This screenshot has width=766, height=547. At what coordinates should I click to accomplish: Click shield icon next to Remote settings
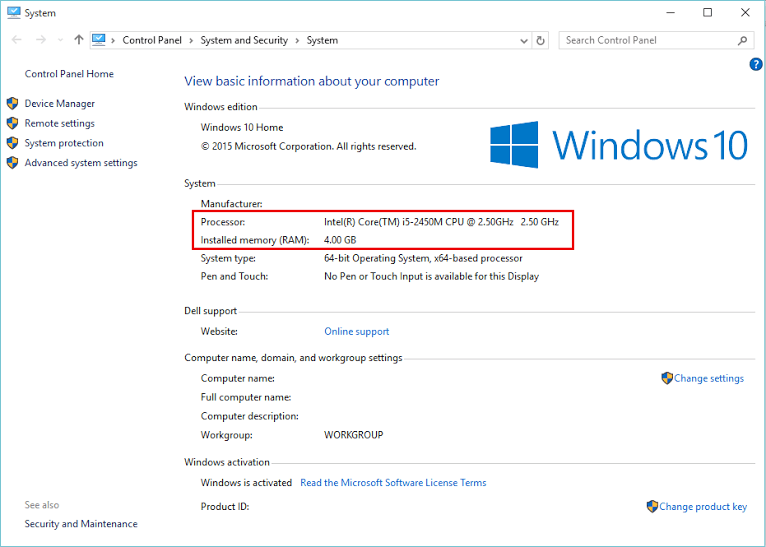click(13, 123)
